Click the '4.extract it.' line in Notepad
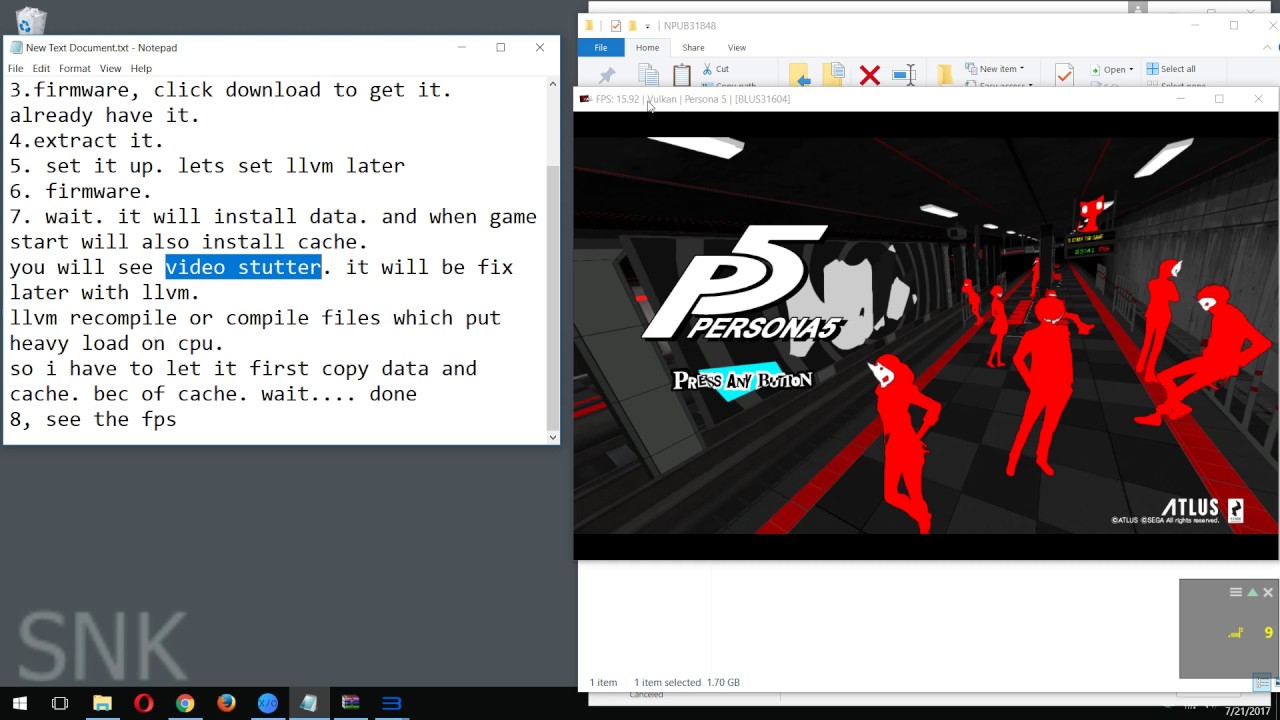Screen dimensions: 1280x720 pyautogui.click(x=86, y=141)
